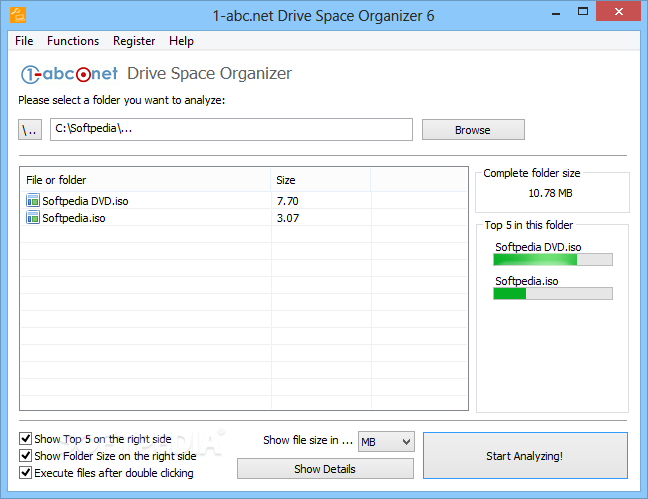Open the file size unit MB dropdown
Viewport: 648px width, 499px height.
(386, 442)
